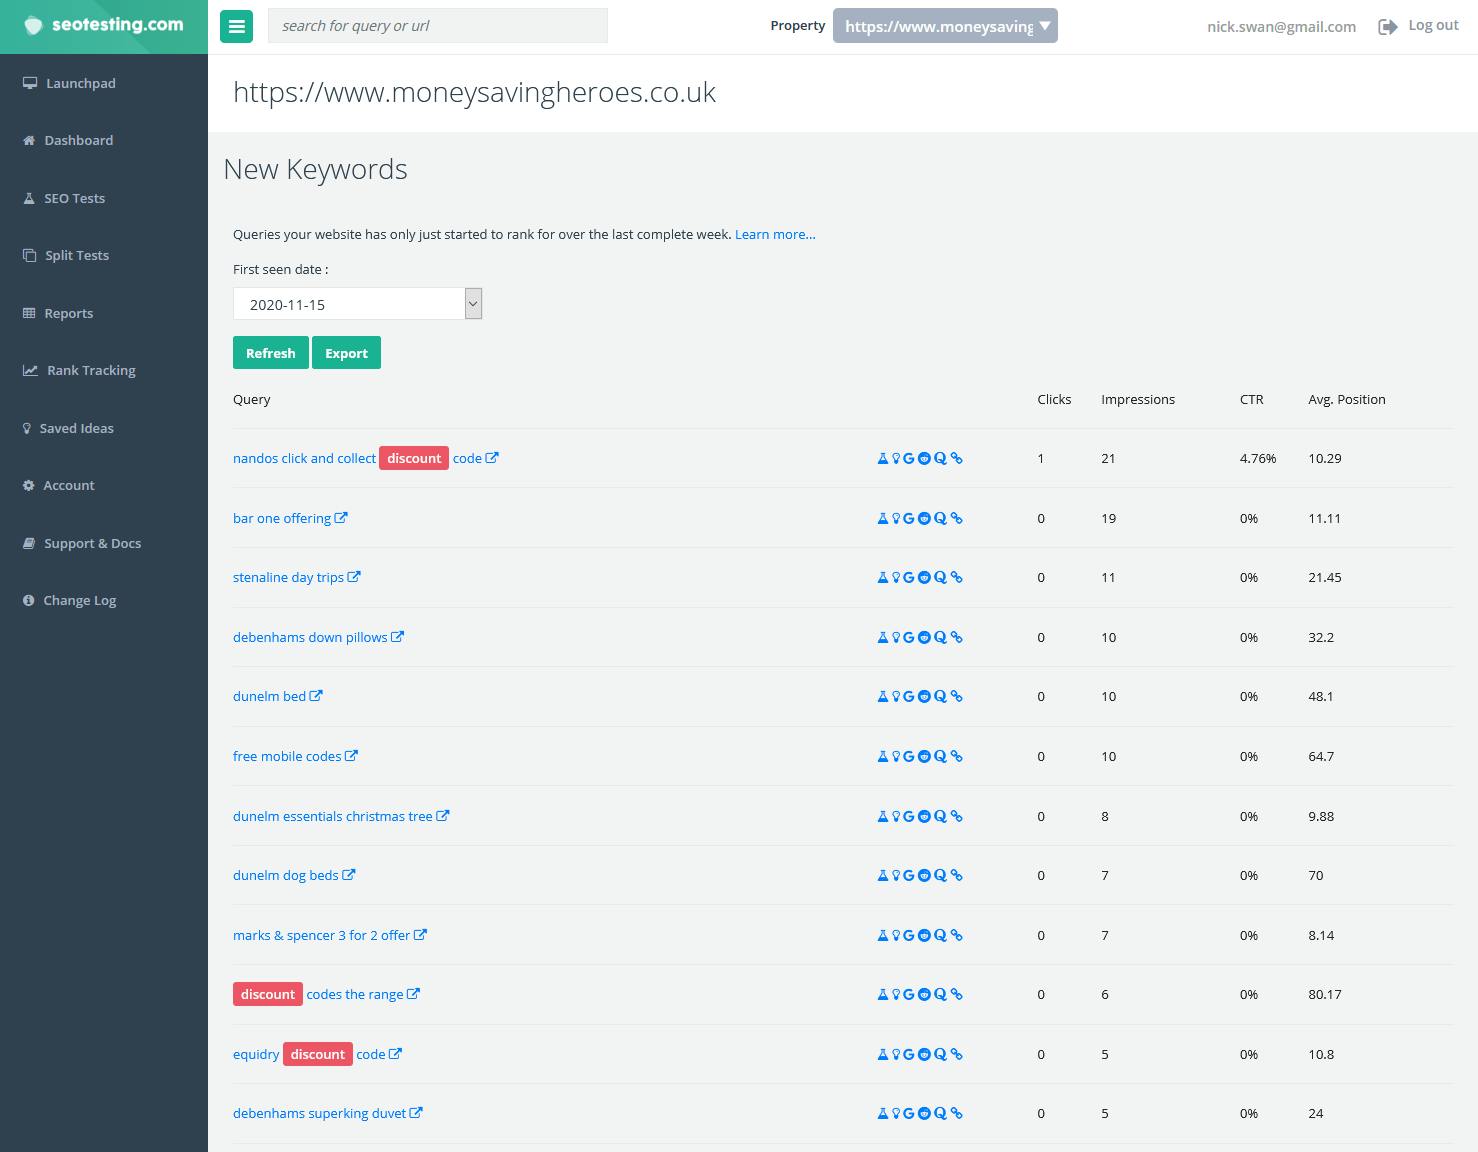
Task: Open the debenhams down pillows query link
Action: point(318,637)
